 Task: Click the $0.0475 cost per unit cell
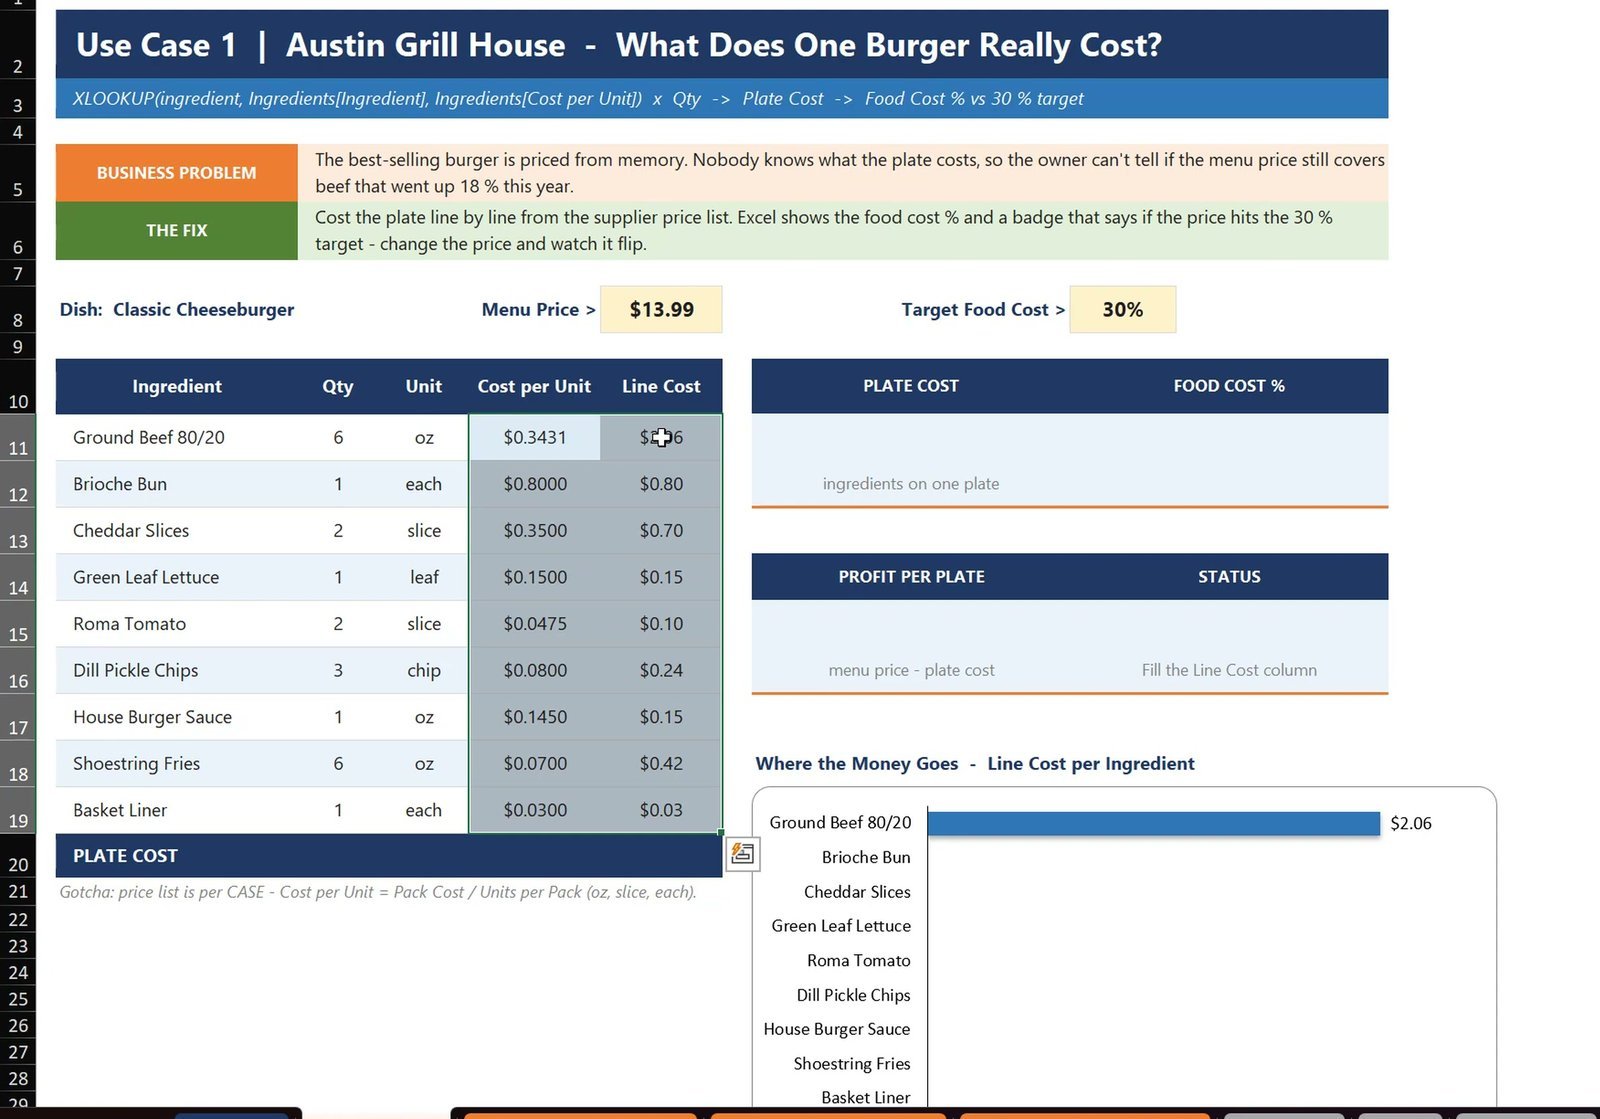pos(534,624)
